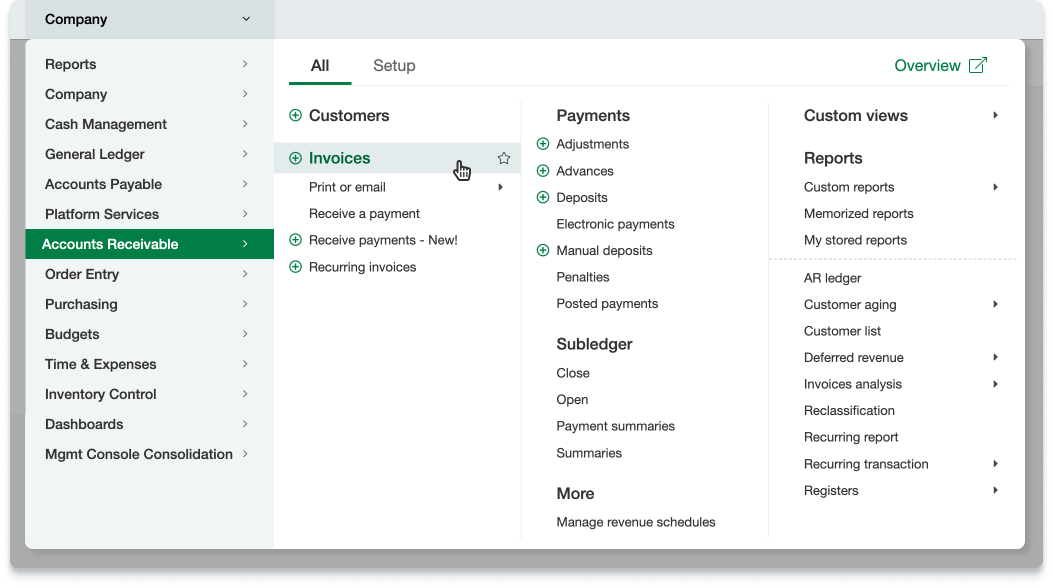Screen dimensions: 1053x588
Task: Expand the Customer aging submenu arrow
Action: (995, 304)
